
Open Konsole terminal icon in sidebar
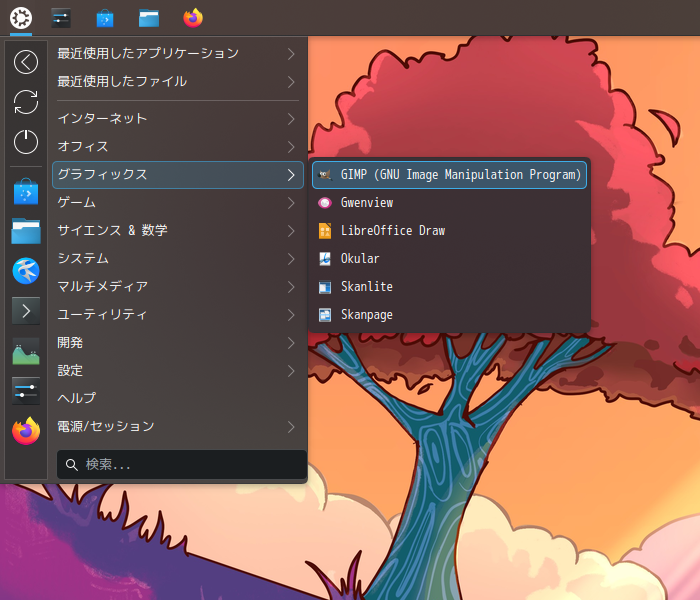(26, 311)
